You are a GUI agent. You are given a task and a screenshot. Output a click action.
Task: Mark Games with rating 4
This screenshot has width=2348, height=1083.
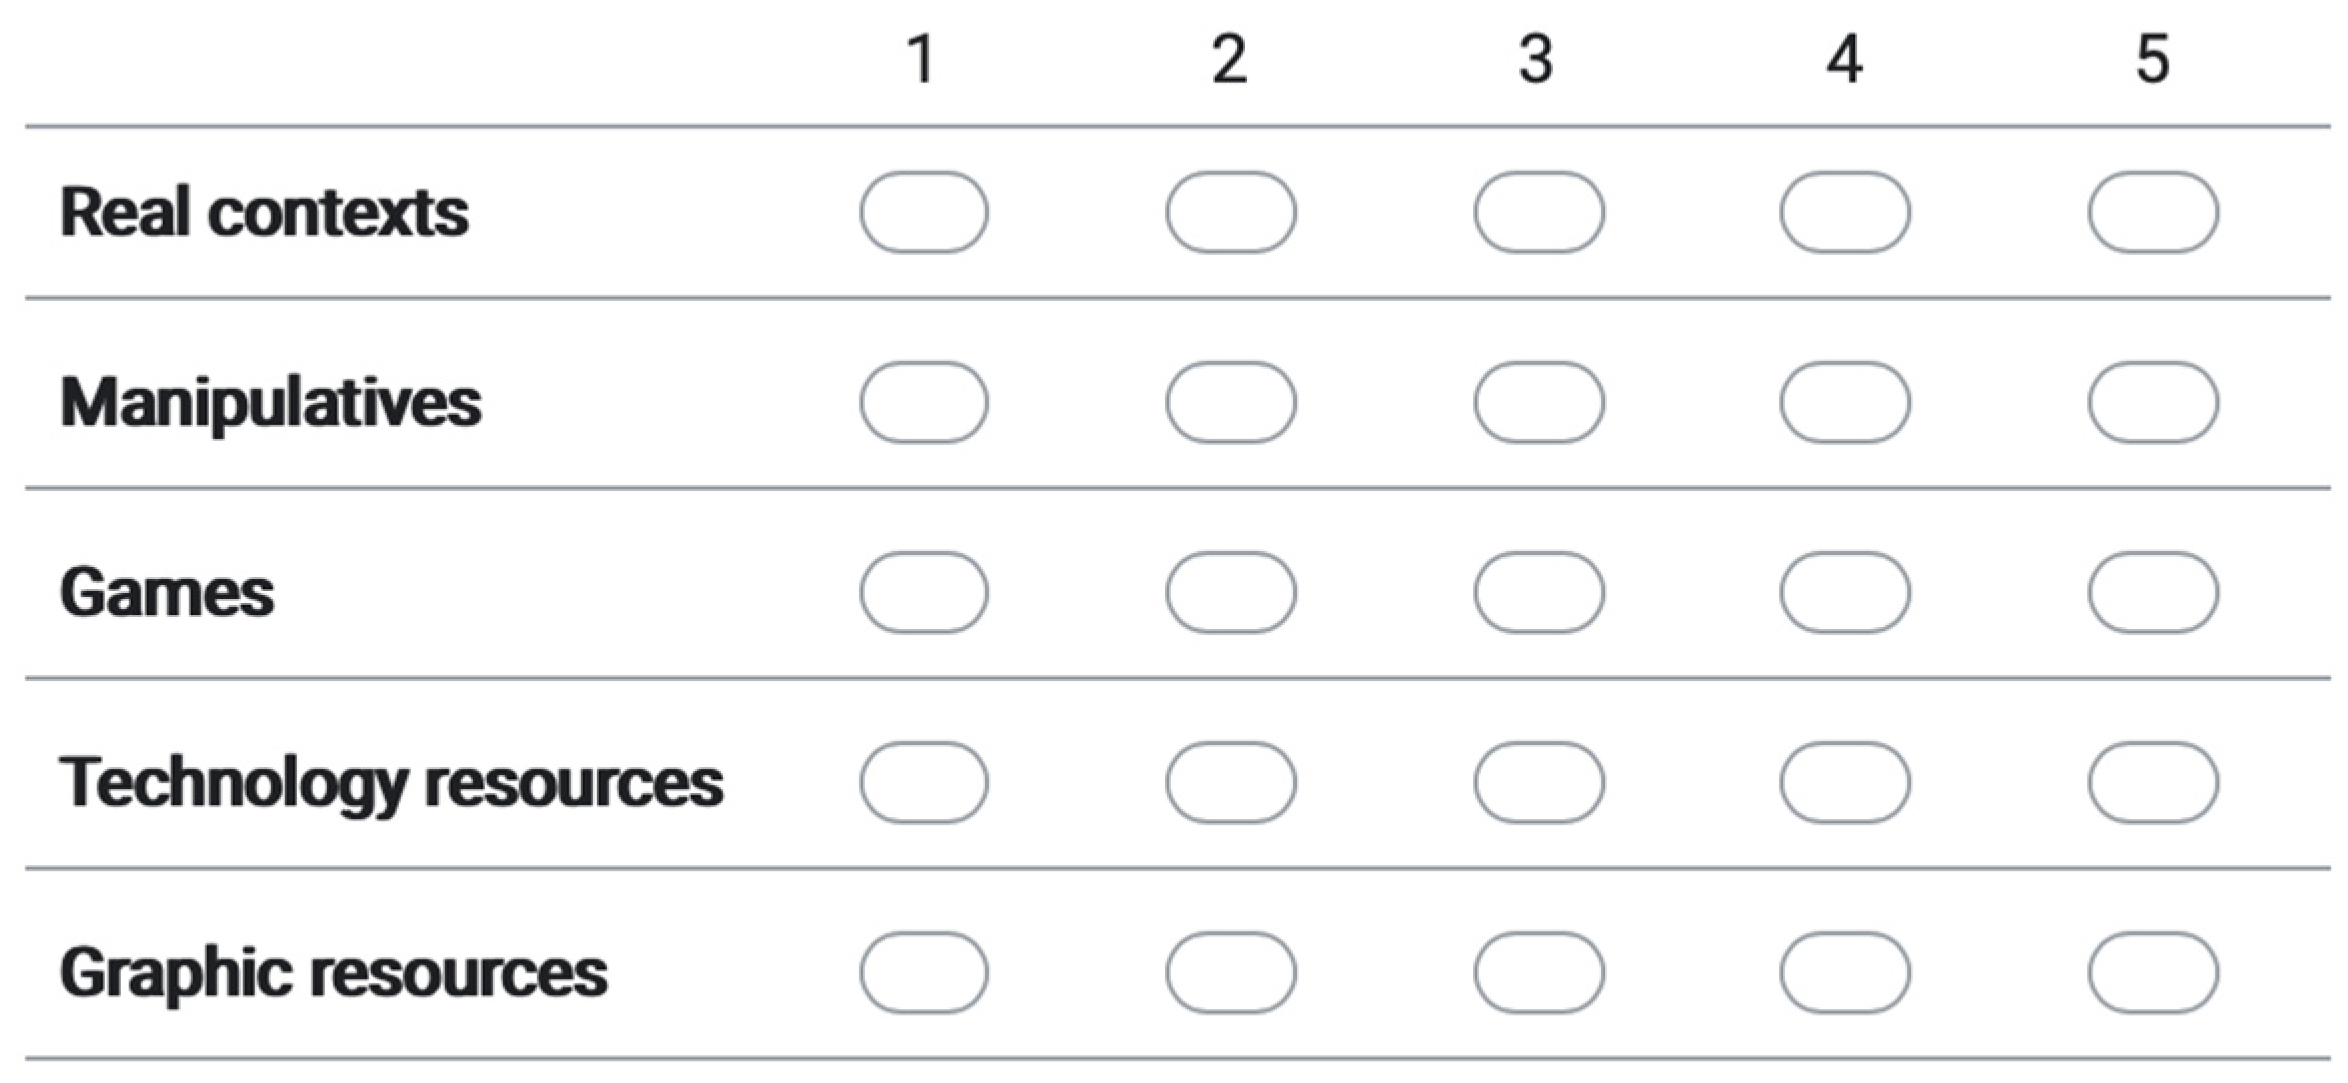[1845, 592]
